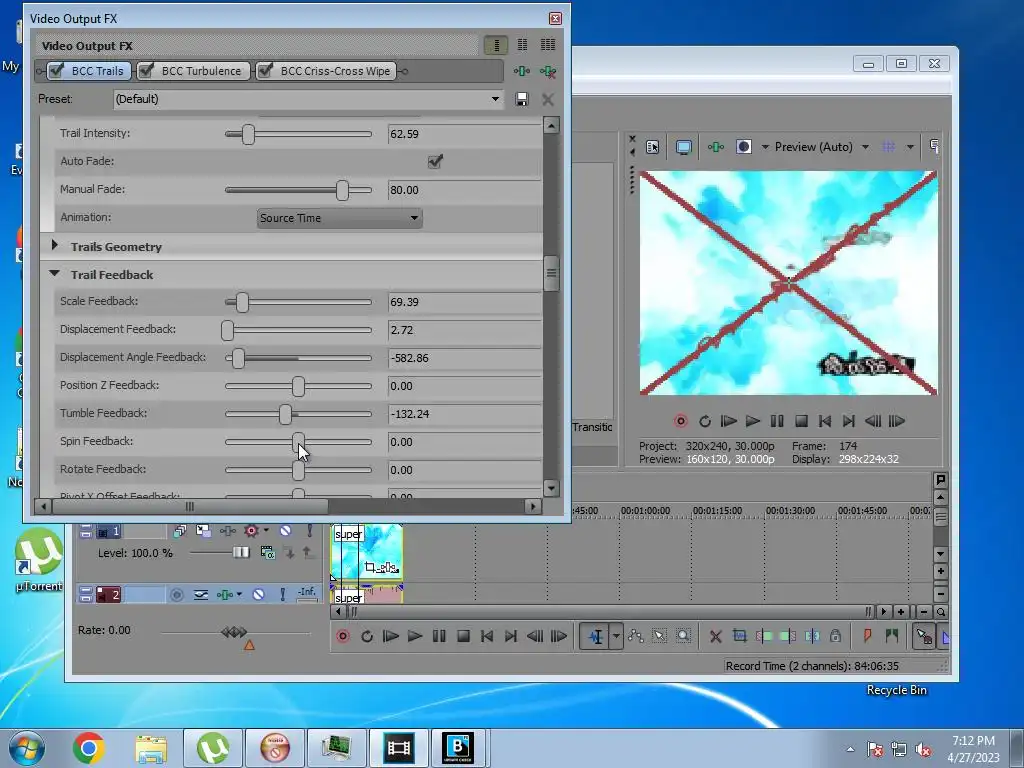
Task: Open the overlays dropdown arrow in preview
Action: 910,147
